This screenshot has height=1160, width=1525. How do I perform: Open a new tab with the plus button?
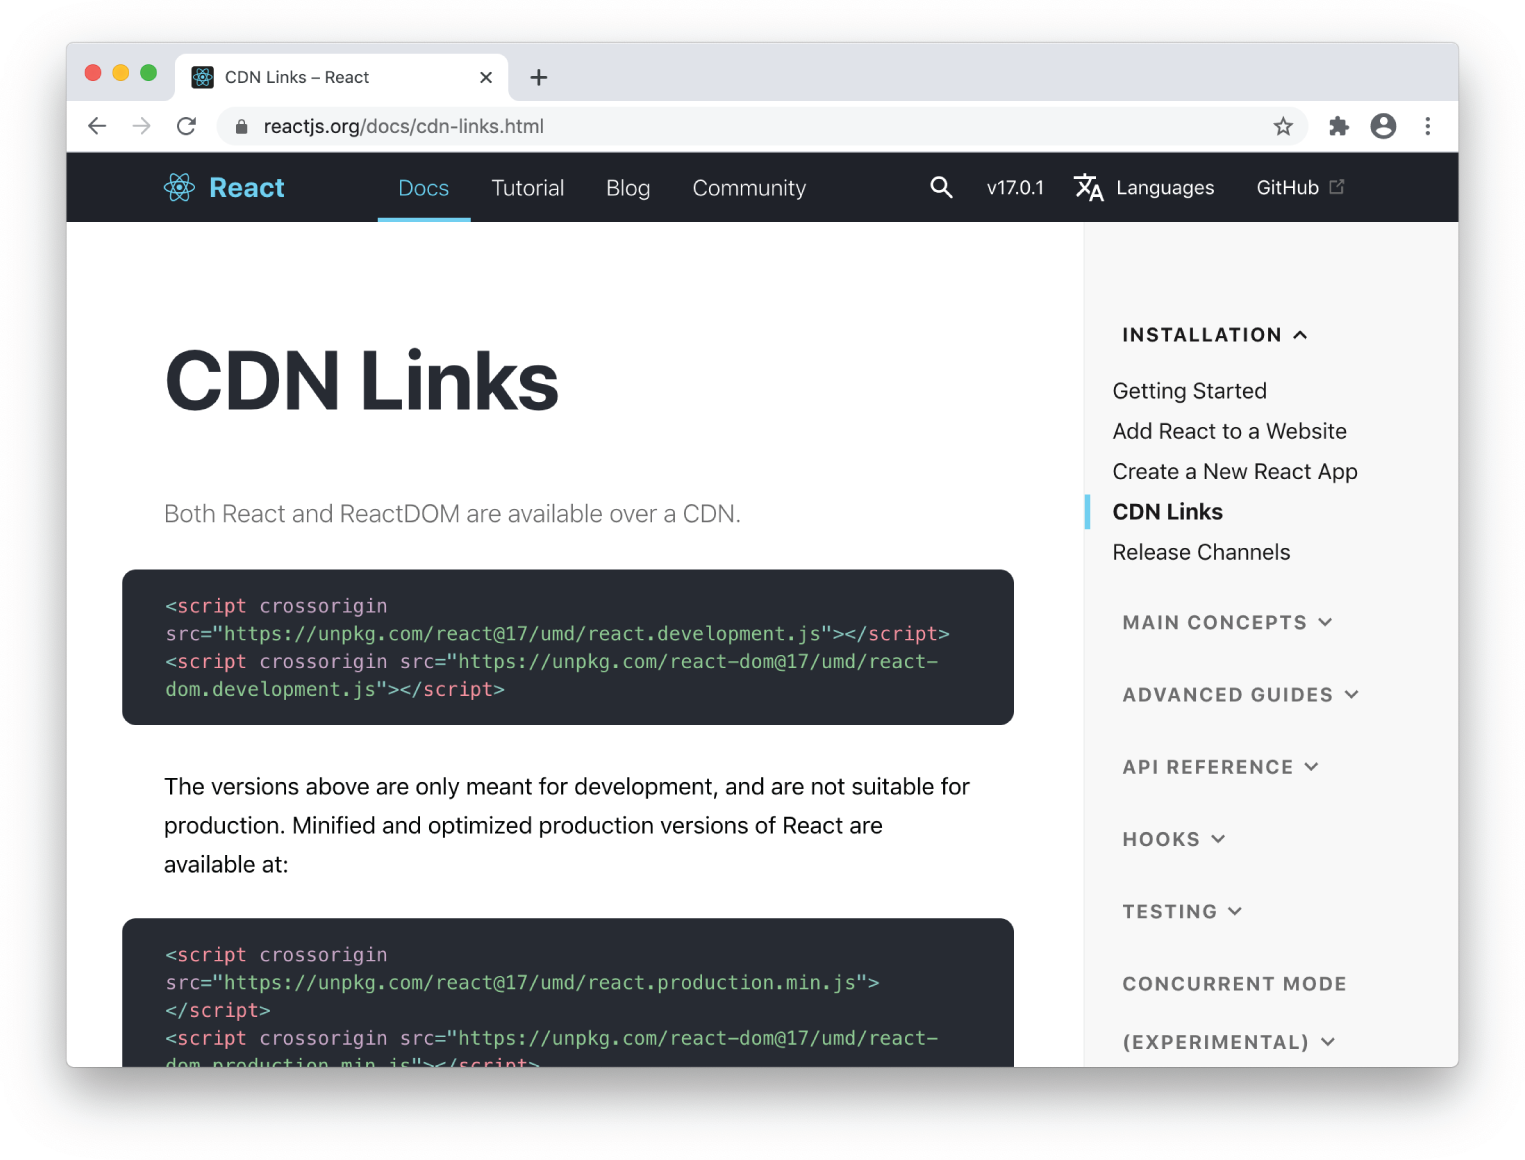tap(539, 77)
